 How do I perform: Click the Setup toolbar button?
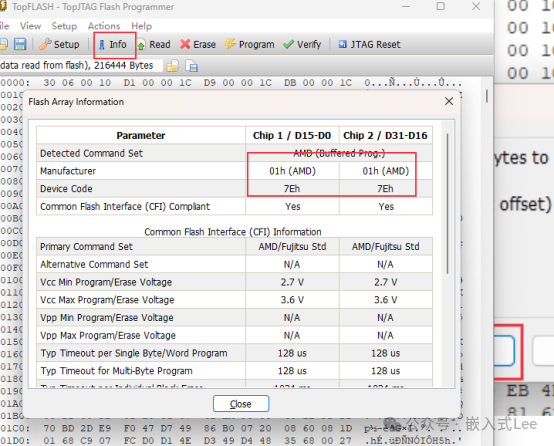pos(59,45)
